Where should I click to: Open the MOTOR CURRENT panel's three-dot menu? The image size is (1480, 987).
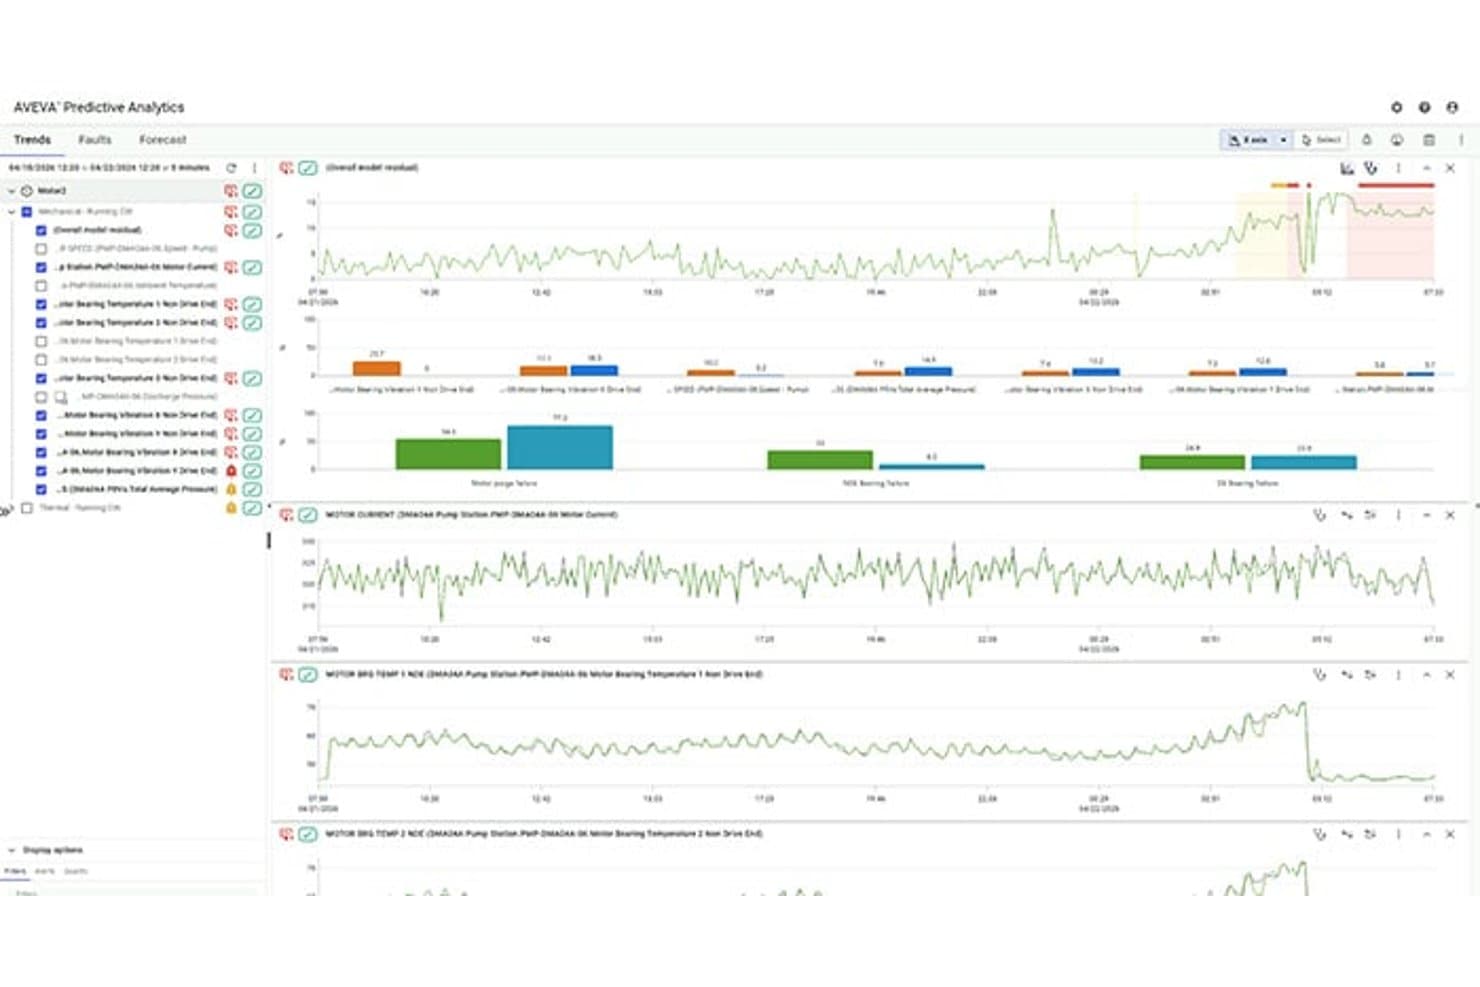1398,515
